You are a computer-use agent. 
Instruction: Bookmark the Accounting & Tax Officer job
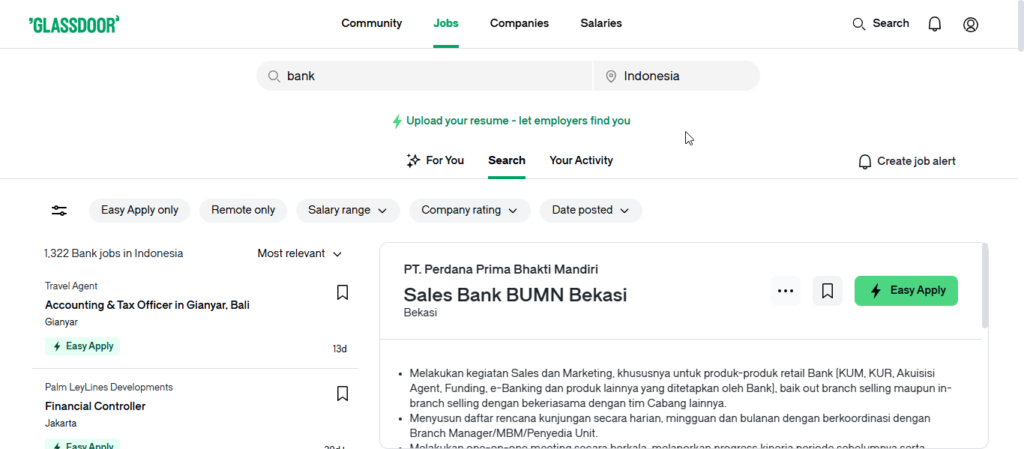pyautogui.click(x=342, y=292)
